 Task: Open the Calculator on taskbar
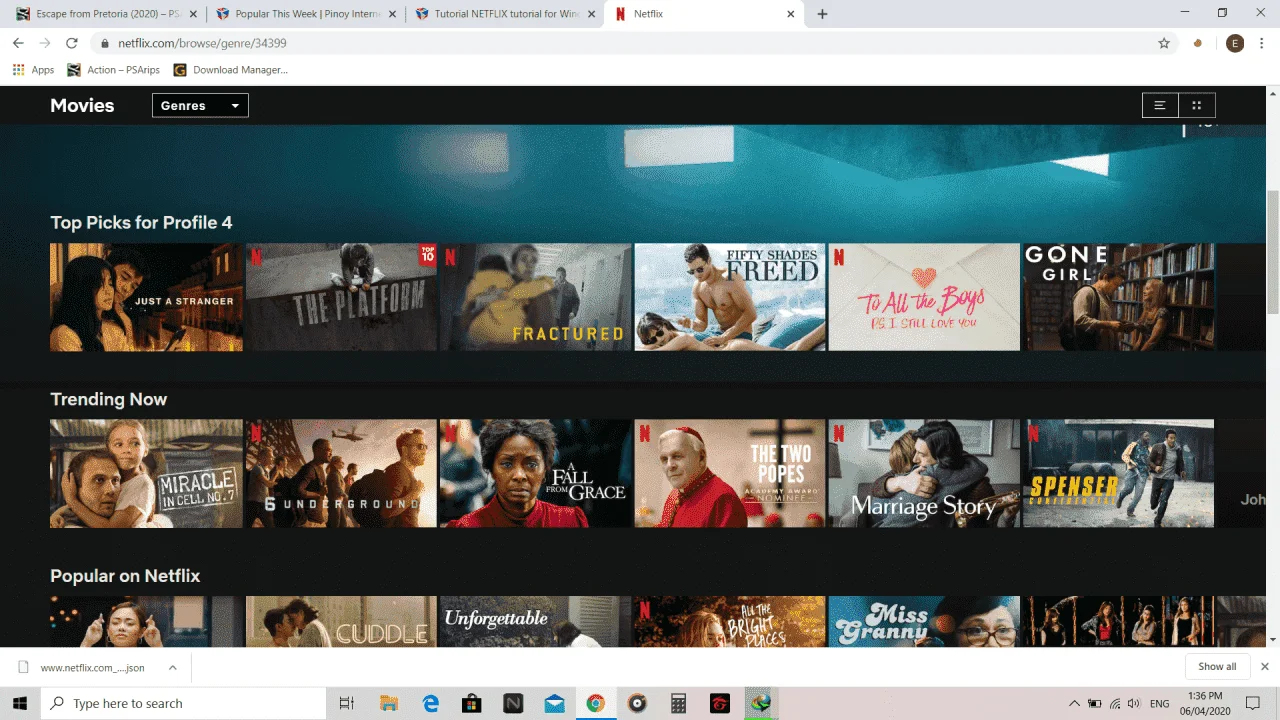coord(678,703)
